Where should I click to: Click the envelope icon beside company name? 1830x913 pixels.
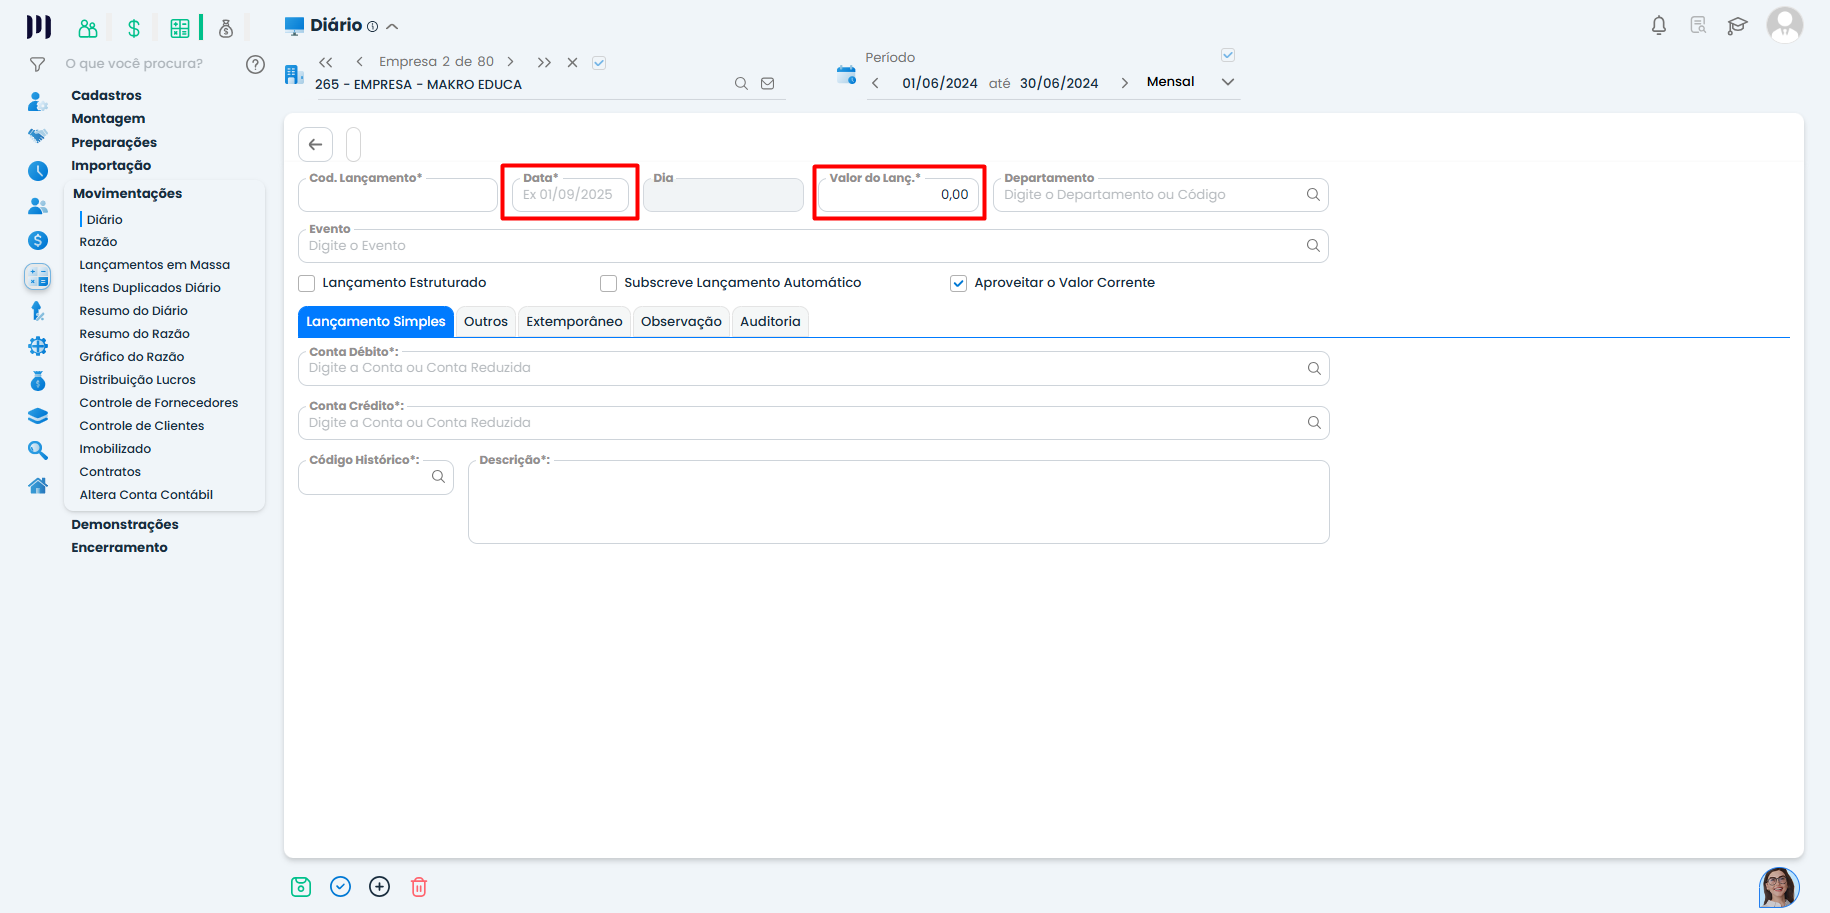point(768,84)
